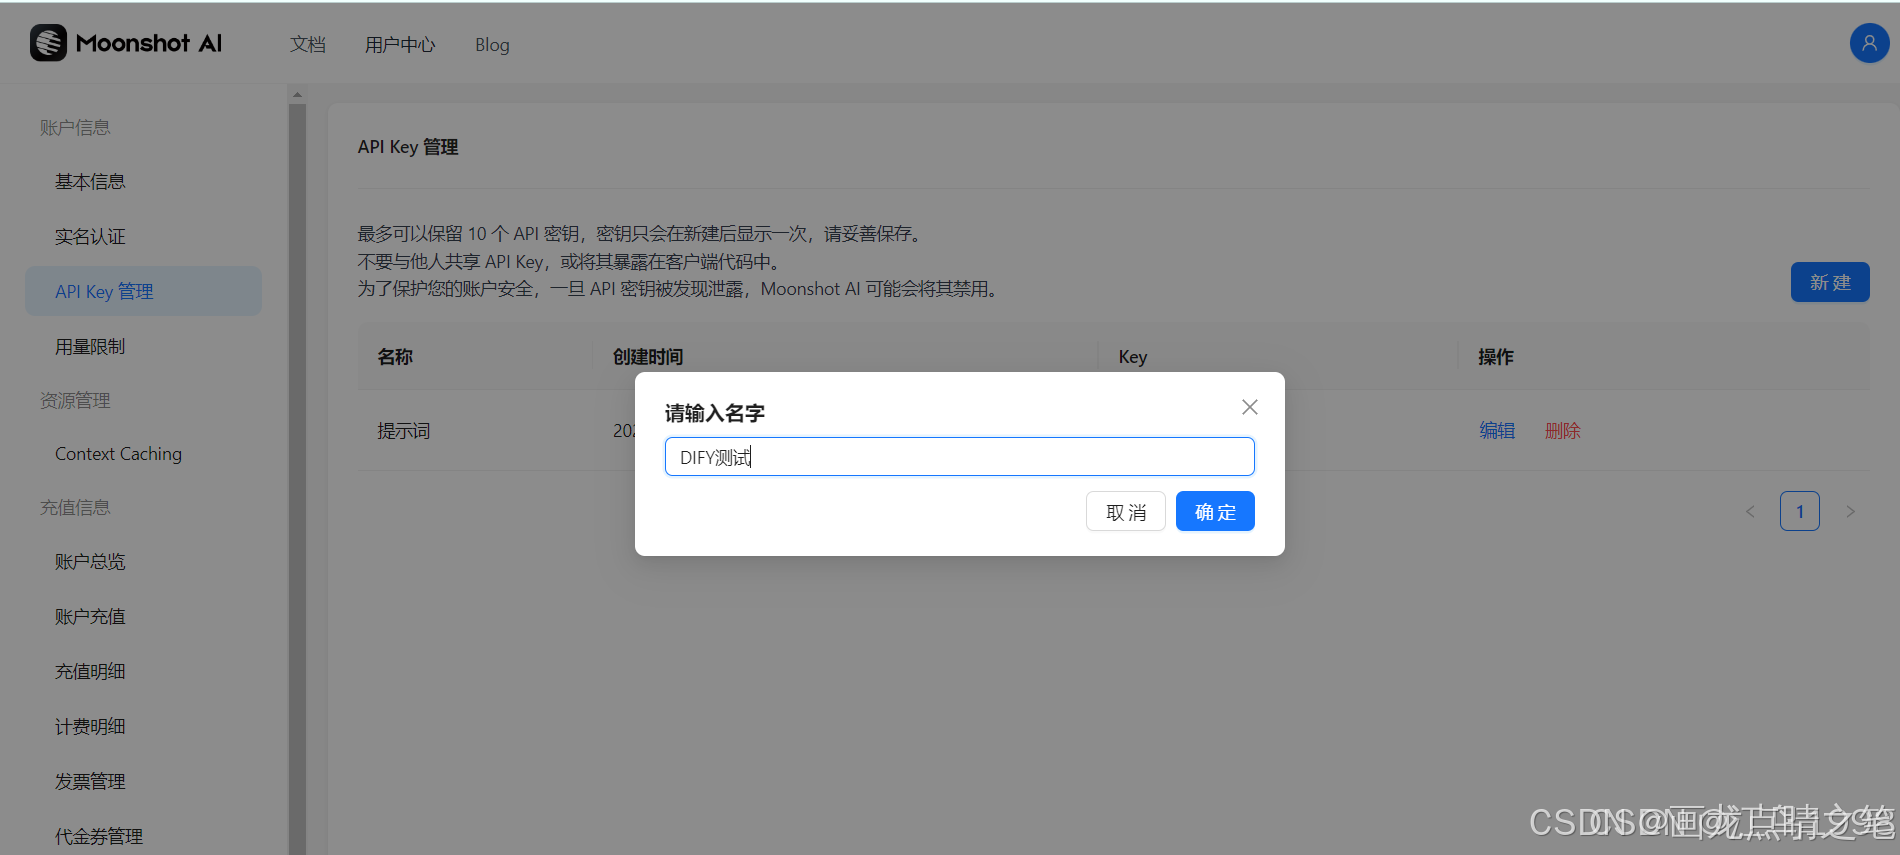
Task: Open the 文档 menu item
Action: click(x=308, y=45)
